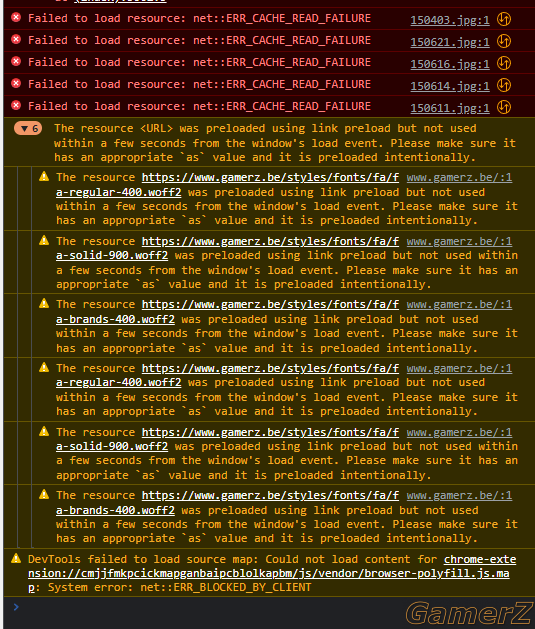
Task: Collapse the group of 6 preload warnings
Action: pos(28,128)
